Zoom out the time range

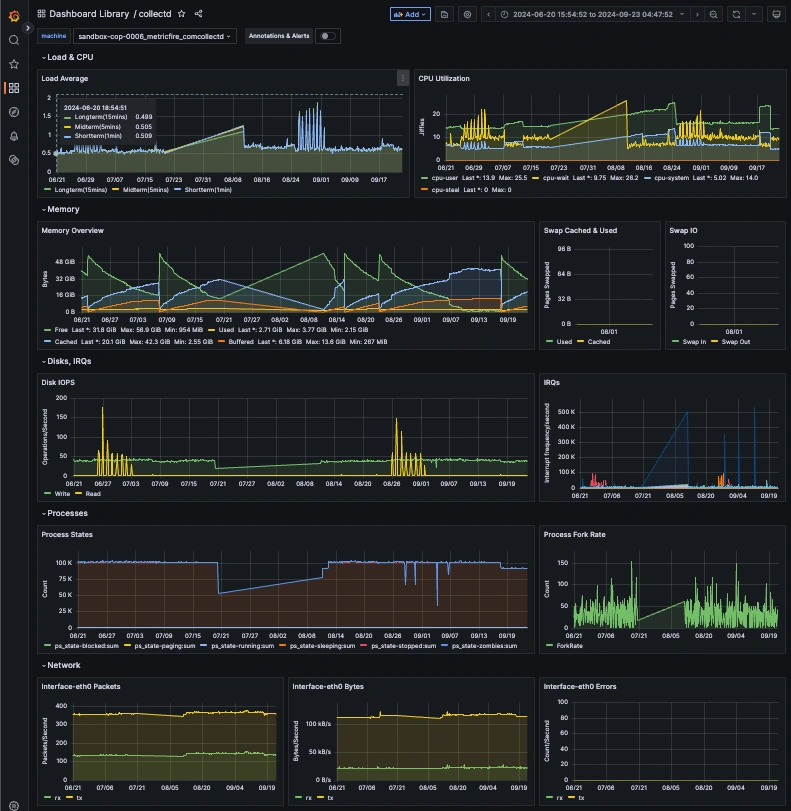[713, 14]
